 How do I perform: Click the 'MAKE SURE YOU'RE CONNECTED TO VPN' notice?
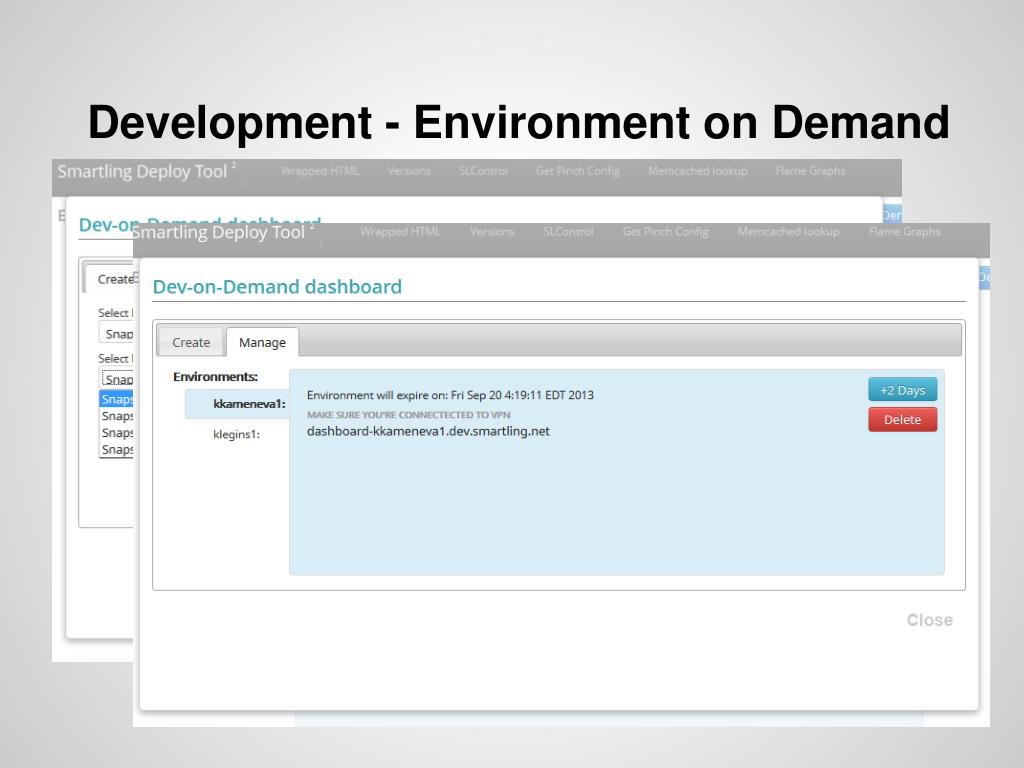[409, 415]
